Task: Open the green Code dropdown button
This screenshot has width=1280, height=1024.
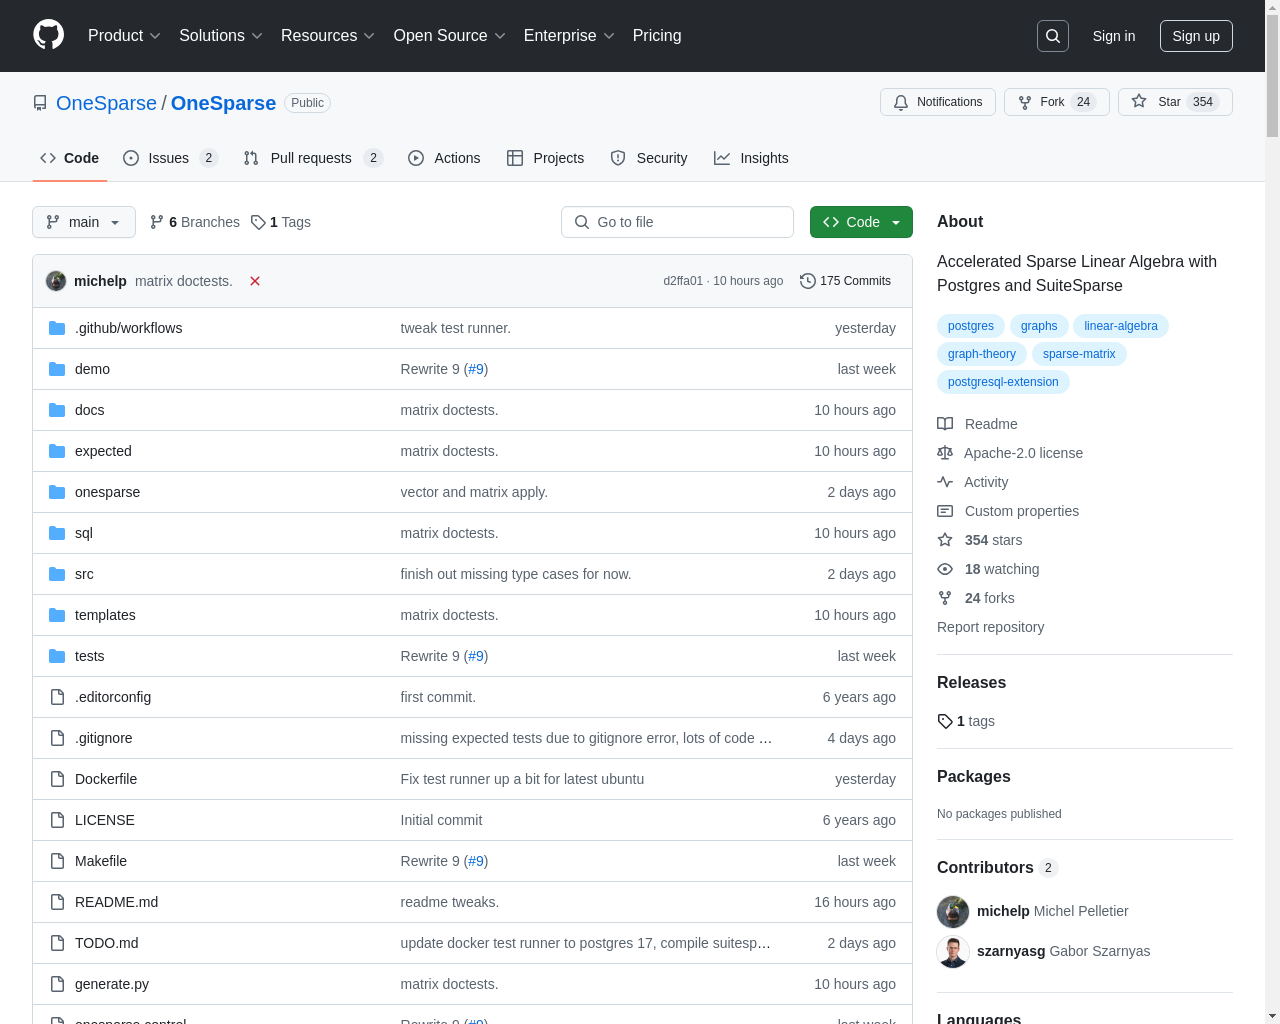Action: tap(861, 222)
